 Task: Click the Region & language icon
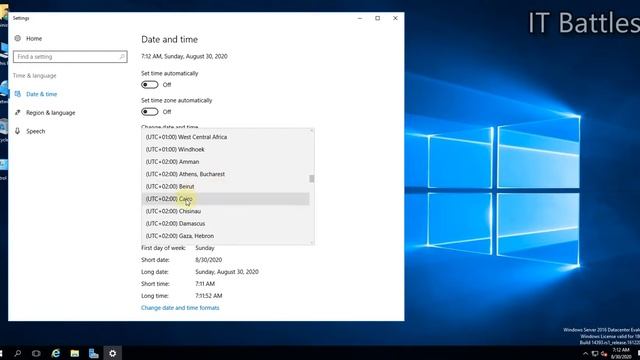18,112
